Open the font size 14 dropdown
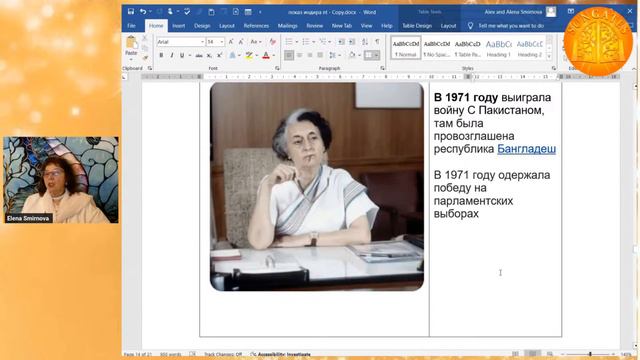Image resolution: width=640 pixels, height=360 pixels. click(x=222, y=42)
